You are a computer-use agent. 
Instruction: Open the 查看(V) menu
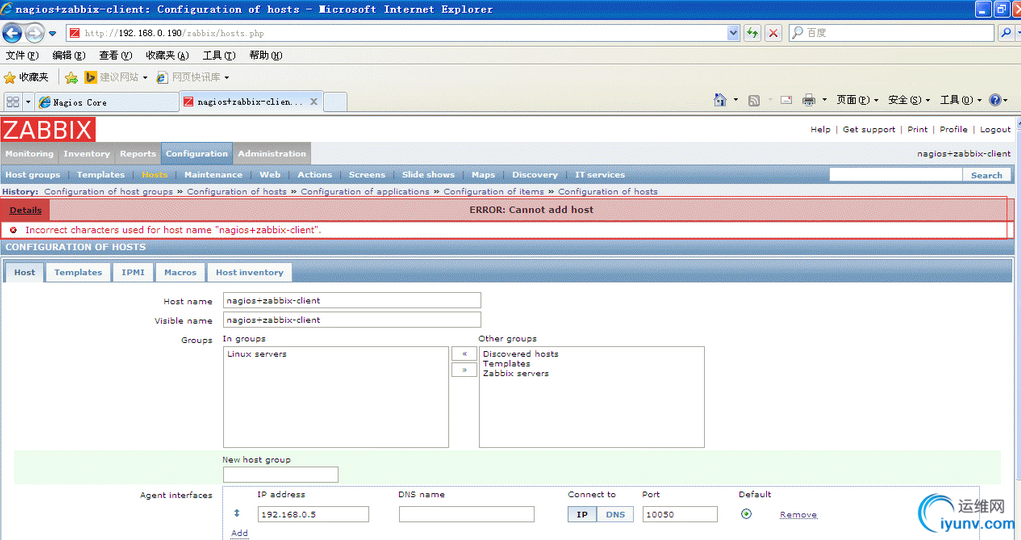(115, 55)
